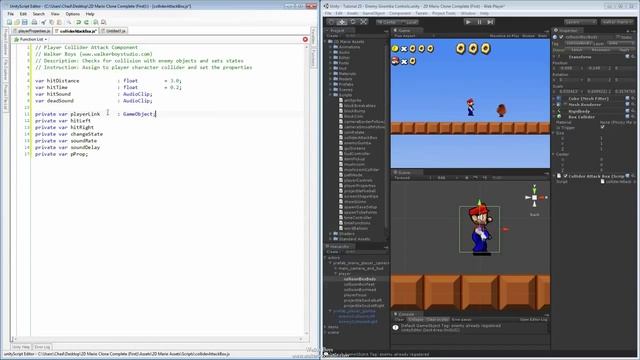Toggle the Is Trigger checkbox in Box Collider
The image size is (640, 360).
tap(602, 127)
